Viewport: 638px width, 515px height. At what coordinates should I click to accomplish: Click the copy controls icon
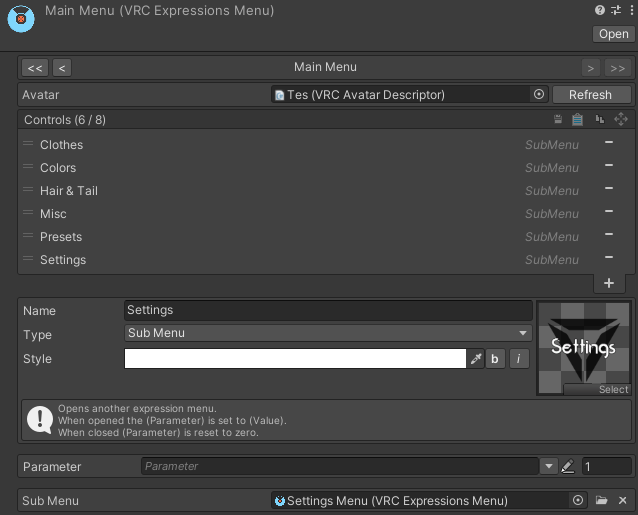(558, 119)
